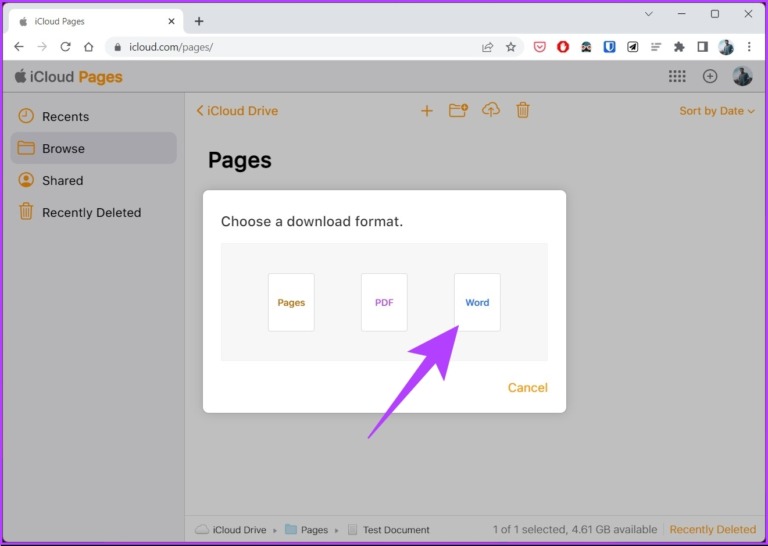Screen dimensions: 768x546
Task: Click iCloud Drive in the path bar
Action: pos(231,529)
